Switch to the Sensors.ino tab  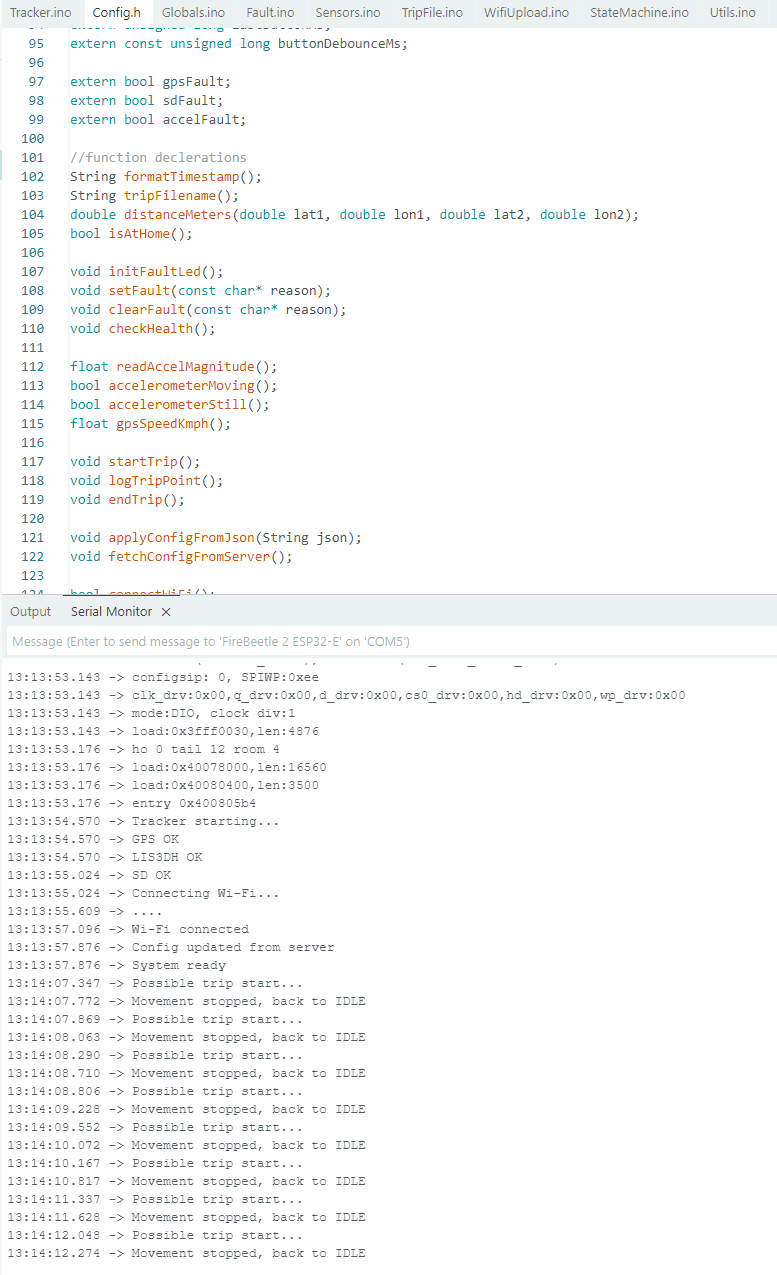pyautogui.click(x=348, y=13)
